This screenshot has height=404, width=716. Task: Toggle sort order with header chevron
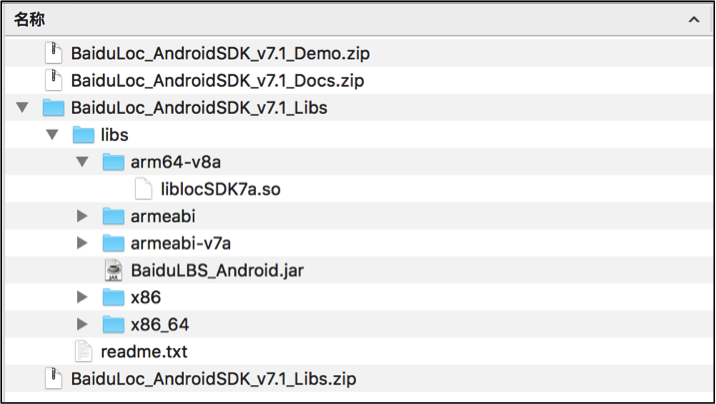(x=694, y=20)
